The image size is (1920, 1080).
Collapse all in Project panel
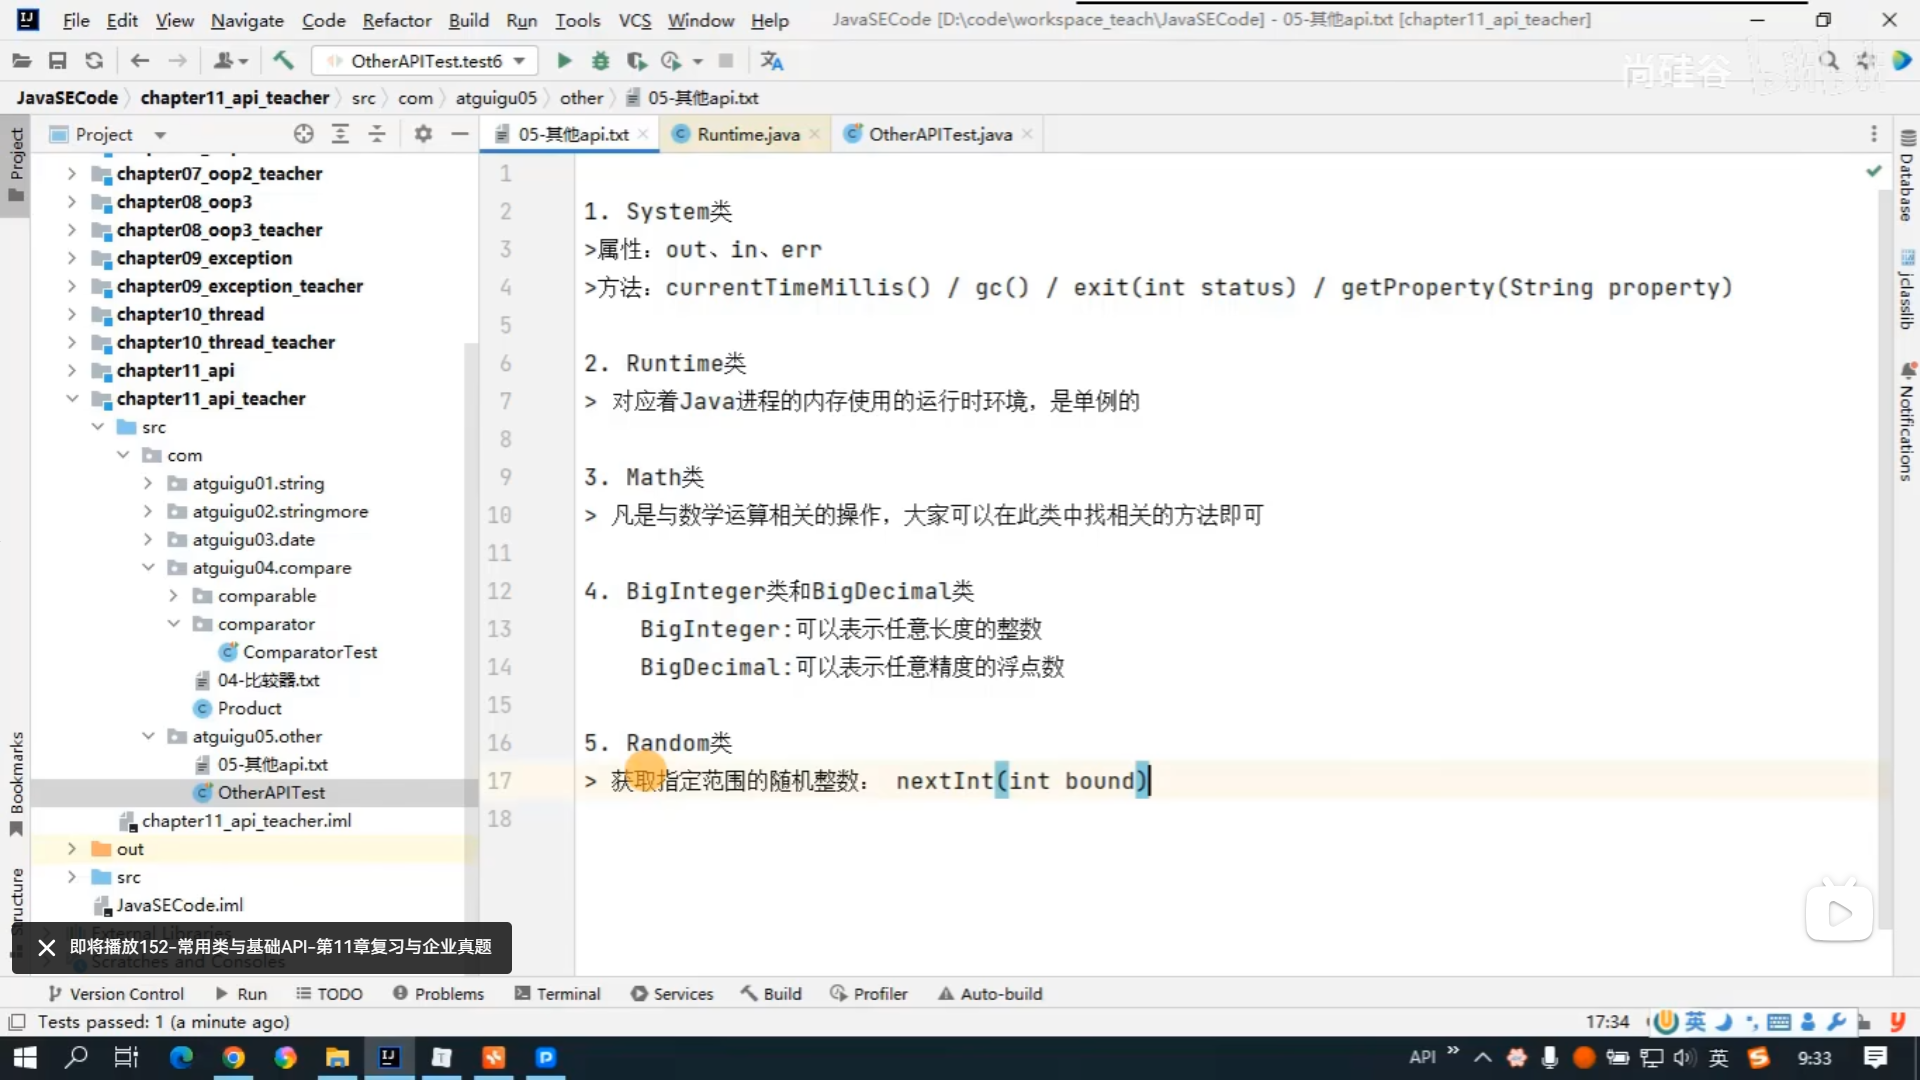pyautogui.click(x=377, y=134)
